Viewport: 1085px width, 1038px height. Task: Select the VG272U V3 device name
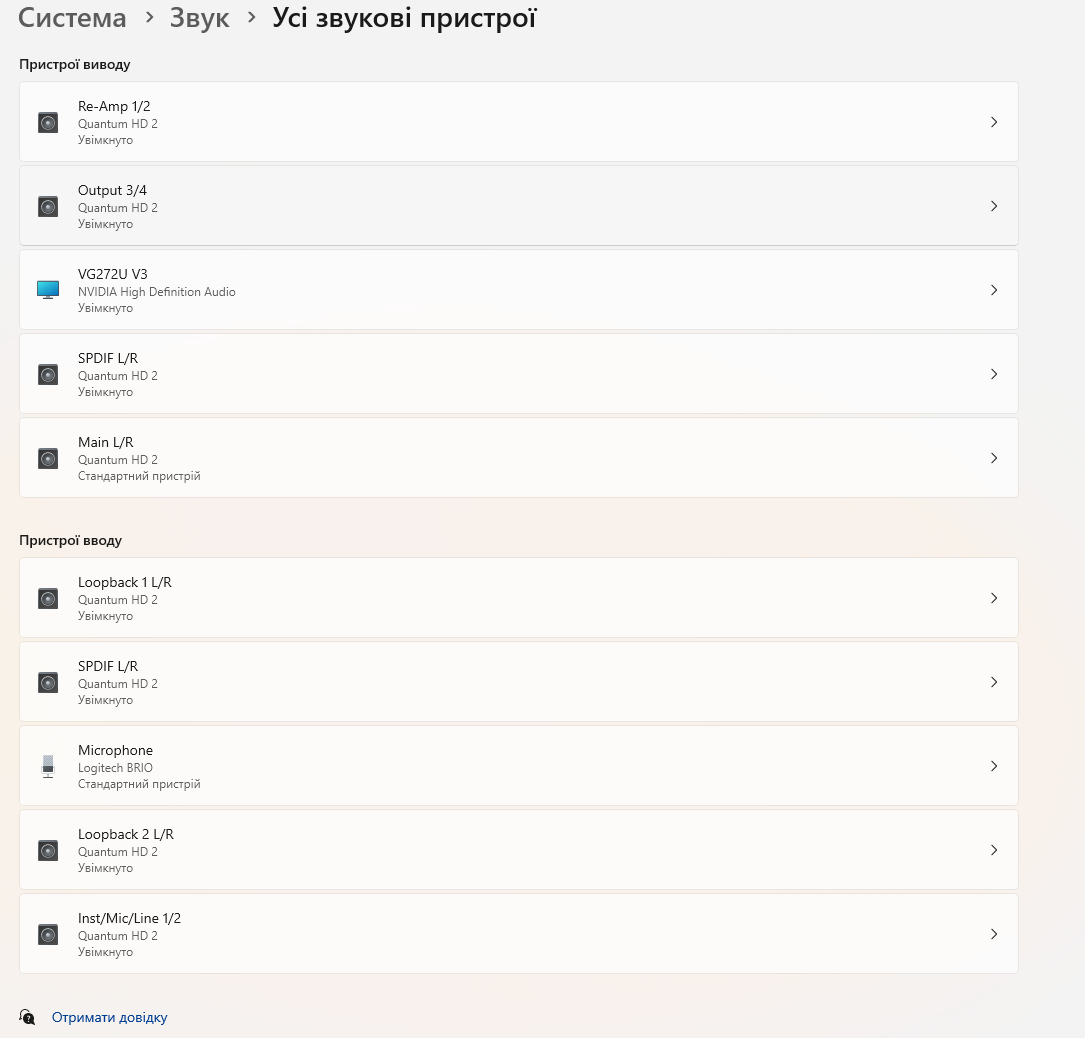click(x=113, y=274)
